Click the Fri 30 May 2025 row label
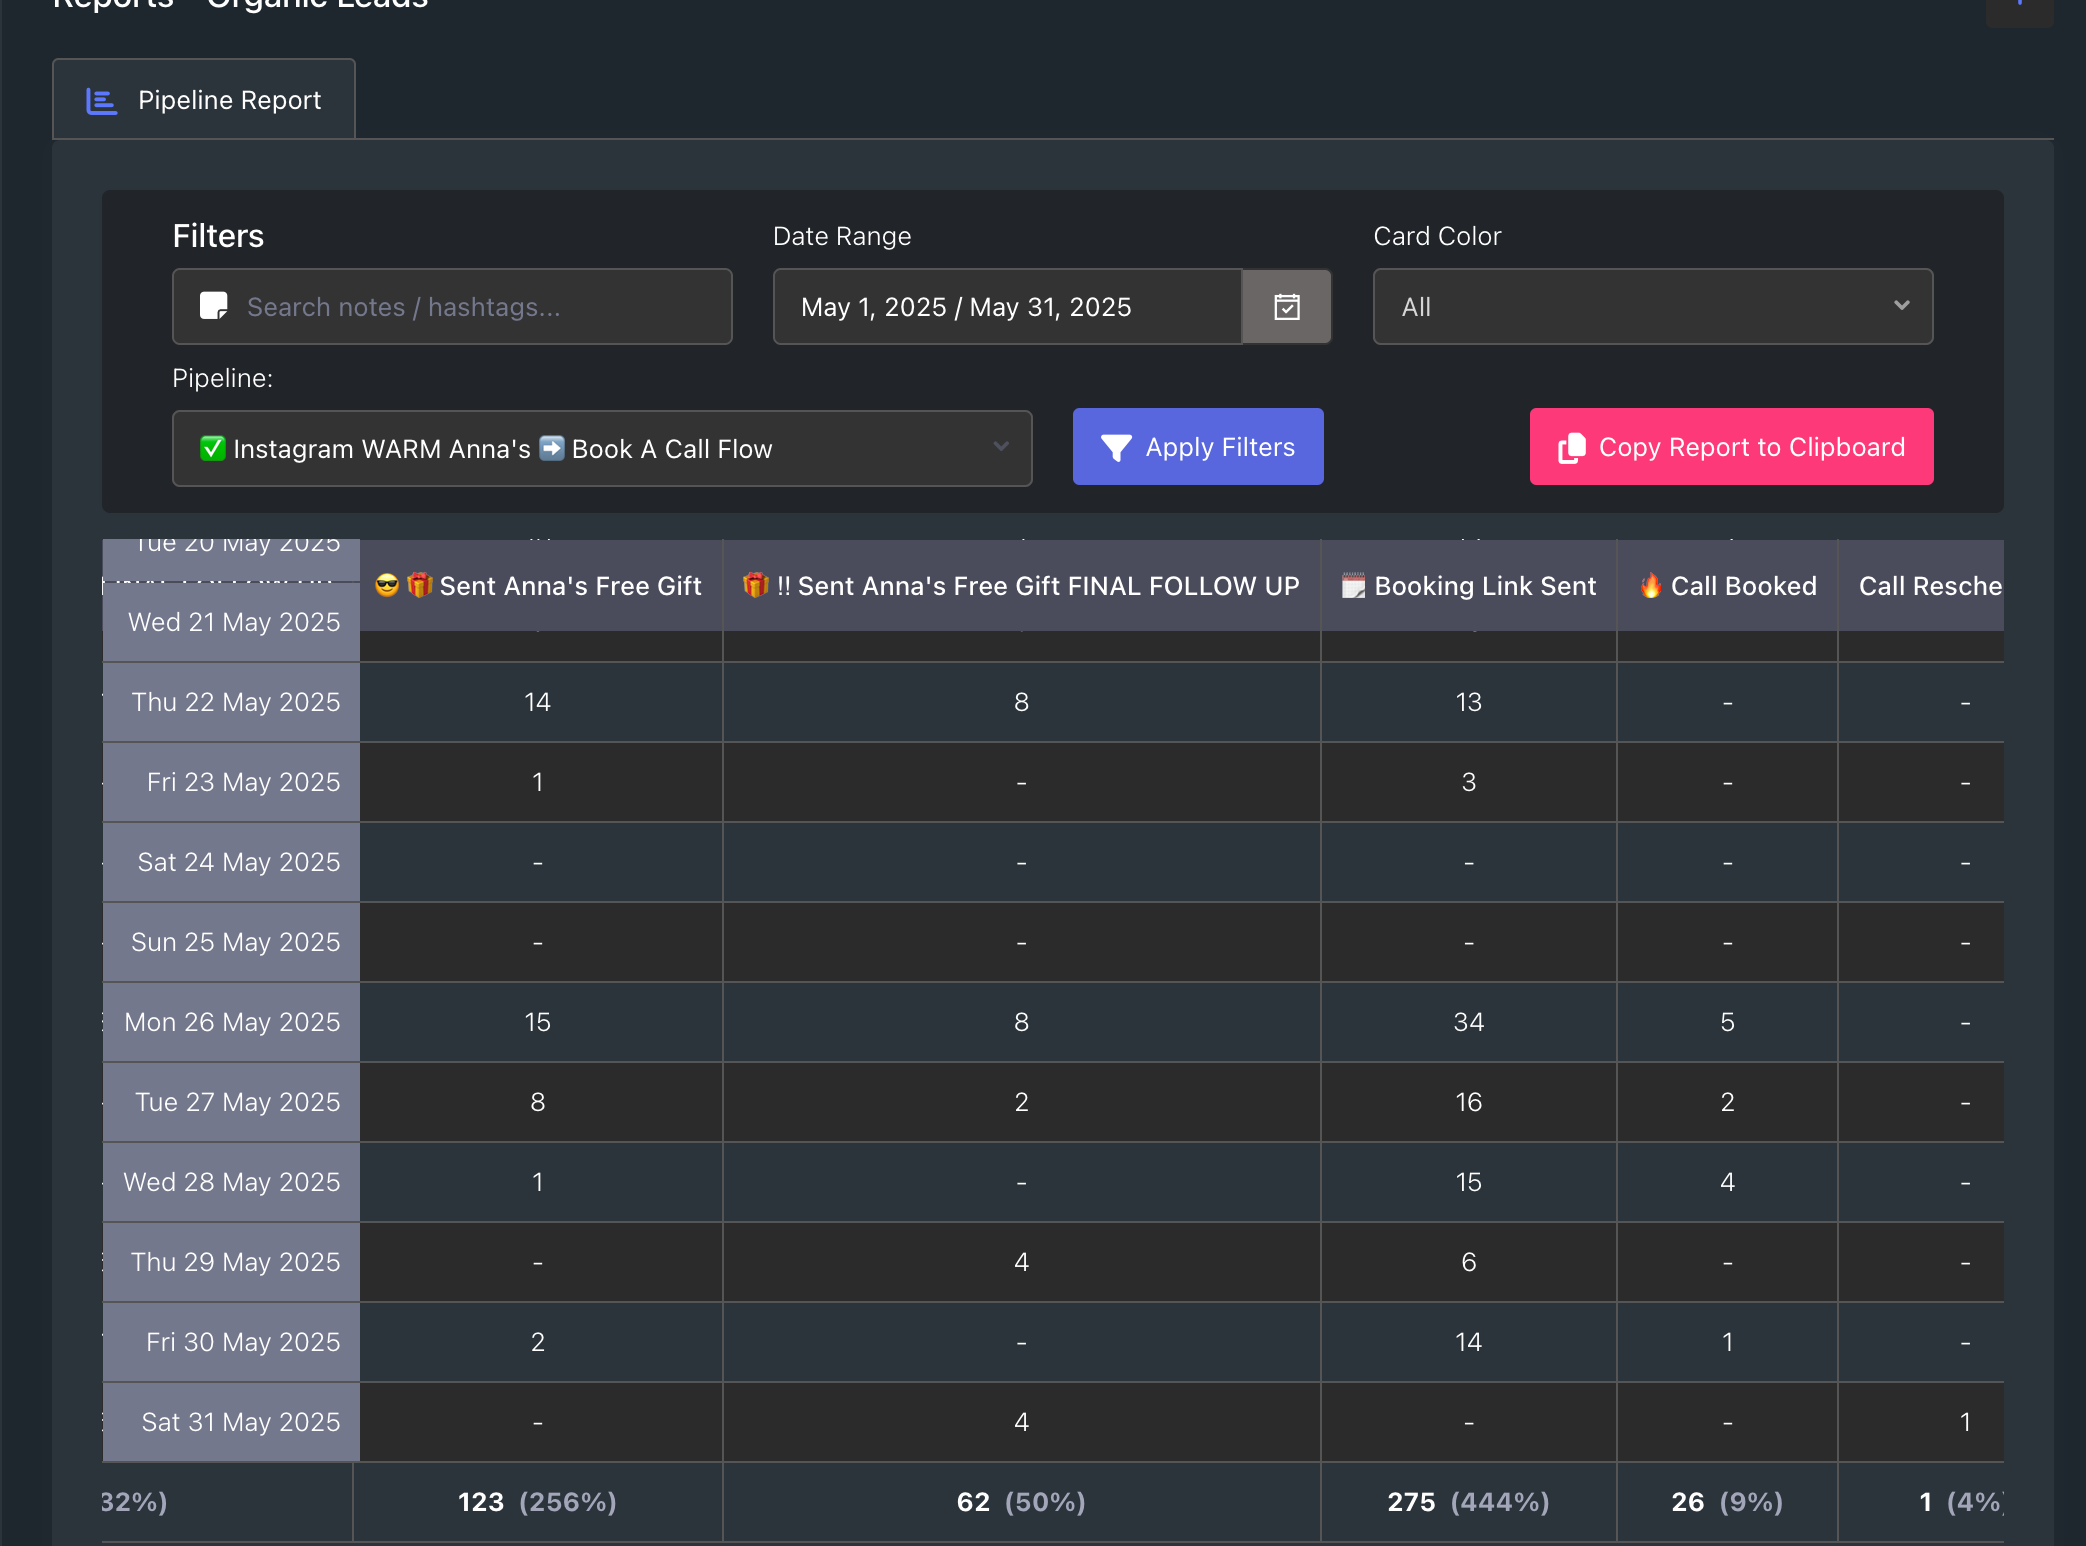This screenshot has height=1546, width=2086. [244, 1342]
